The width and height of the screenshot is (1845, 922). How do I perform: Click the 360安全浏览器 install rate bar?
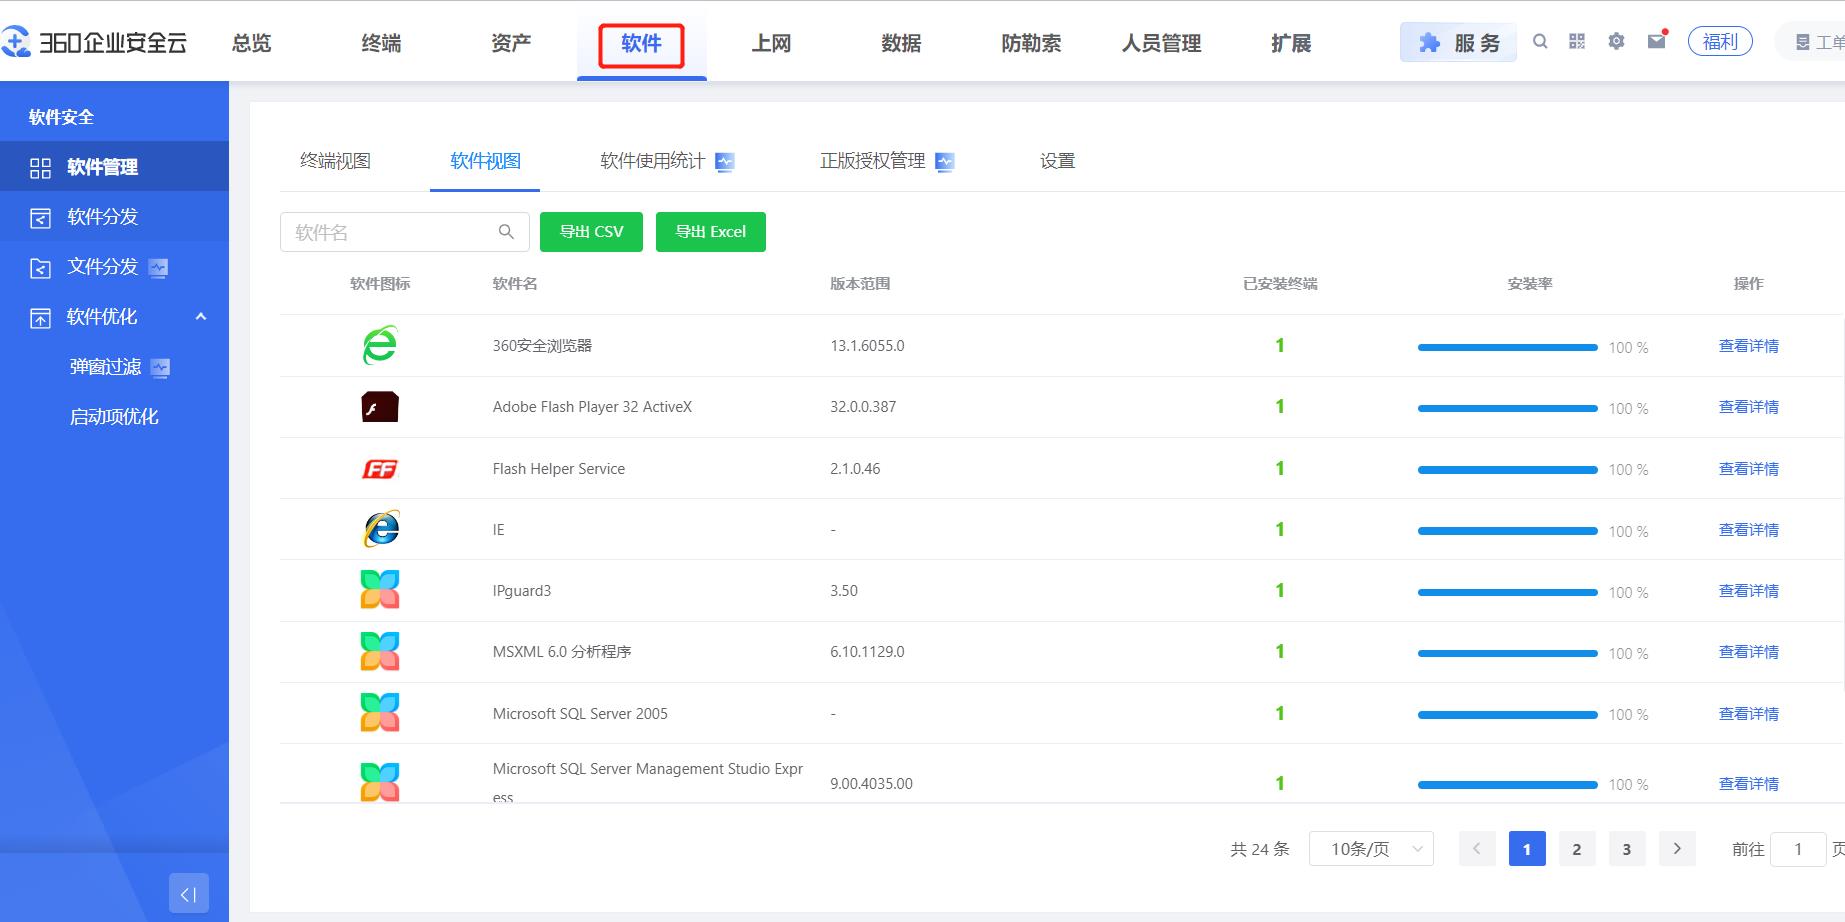click(x=1507, y=347)
